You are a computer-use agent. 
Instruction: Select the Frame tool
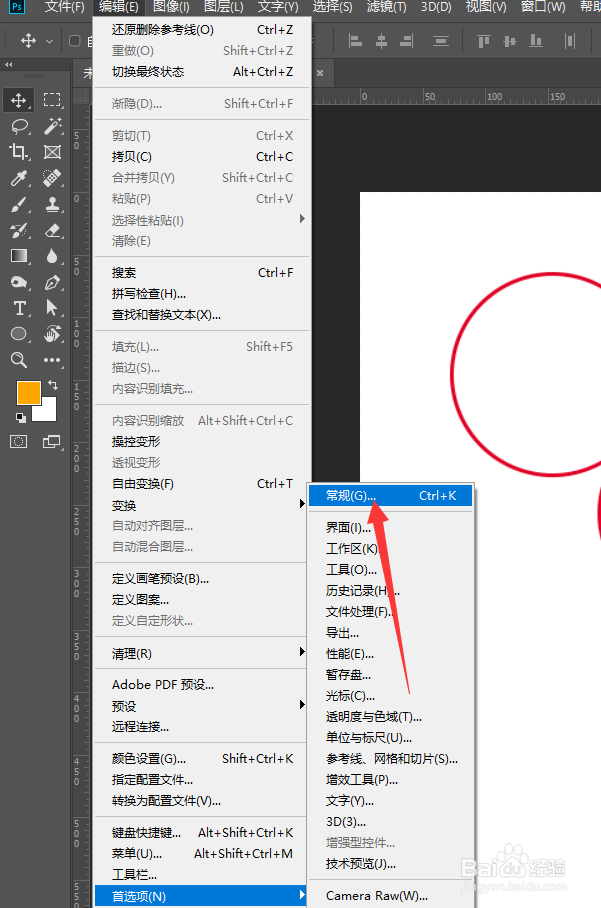coord(52,152)
